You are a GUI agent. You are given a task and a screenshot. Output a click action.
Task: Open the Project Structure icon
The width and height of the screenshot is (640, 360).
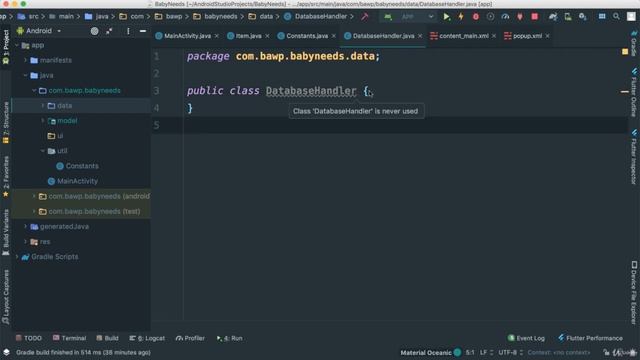pos(602,17)
